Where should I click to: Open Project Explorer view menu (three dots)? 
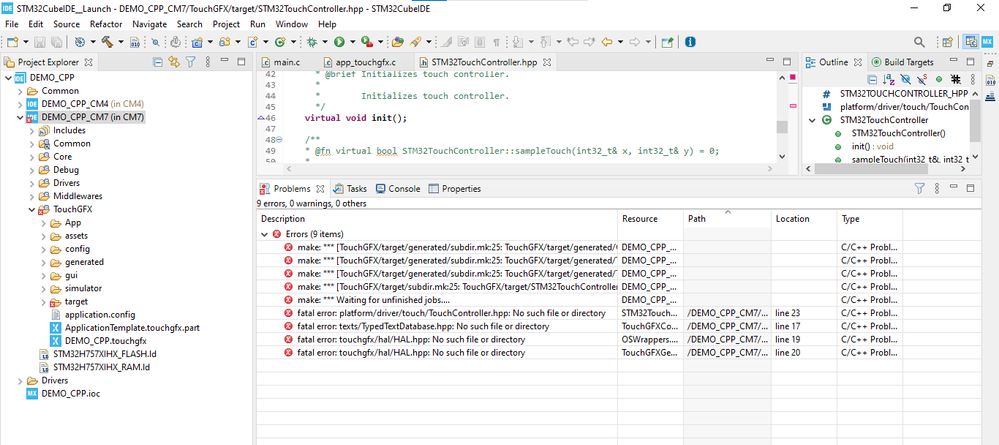[x=208, y=62]
